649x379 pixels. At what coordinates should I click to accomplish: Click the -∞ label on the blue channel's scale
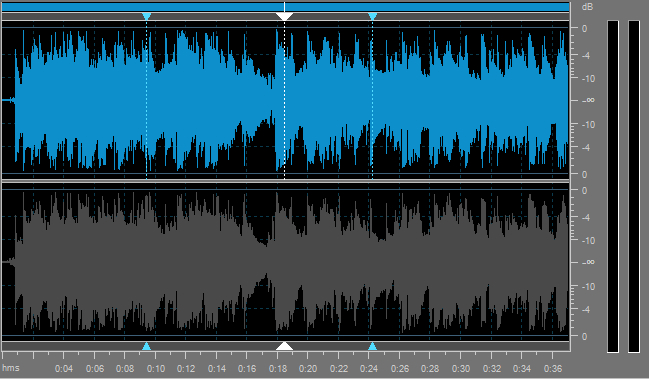click(x=588, y=101)
